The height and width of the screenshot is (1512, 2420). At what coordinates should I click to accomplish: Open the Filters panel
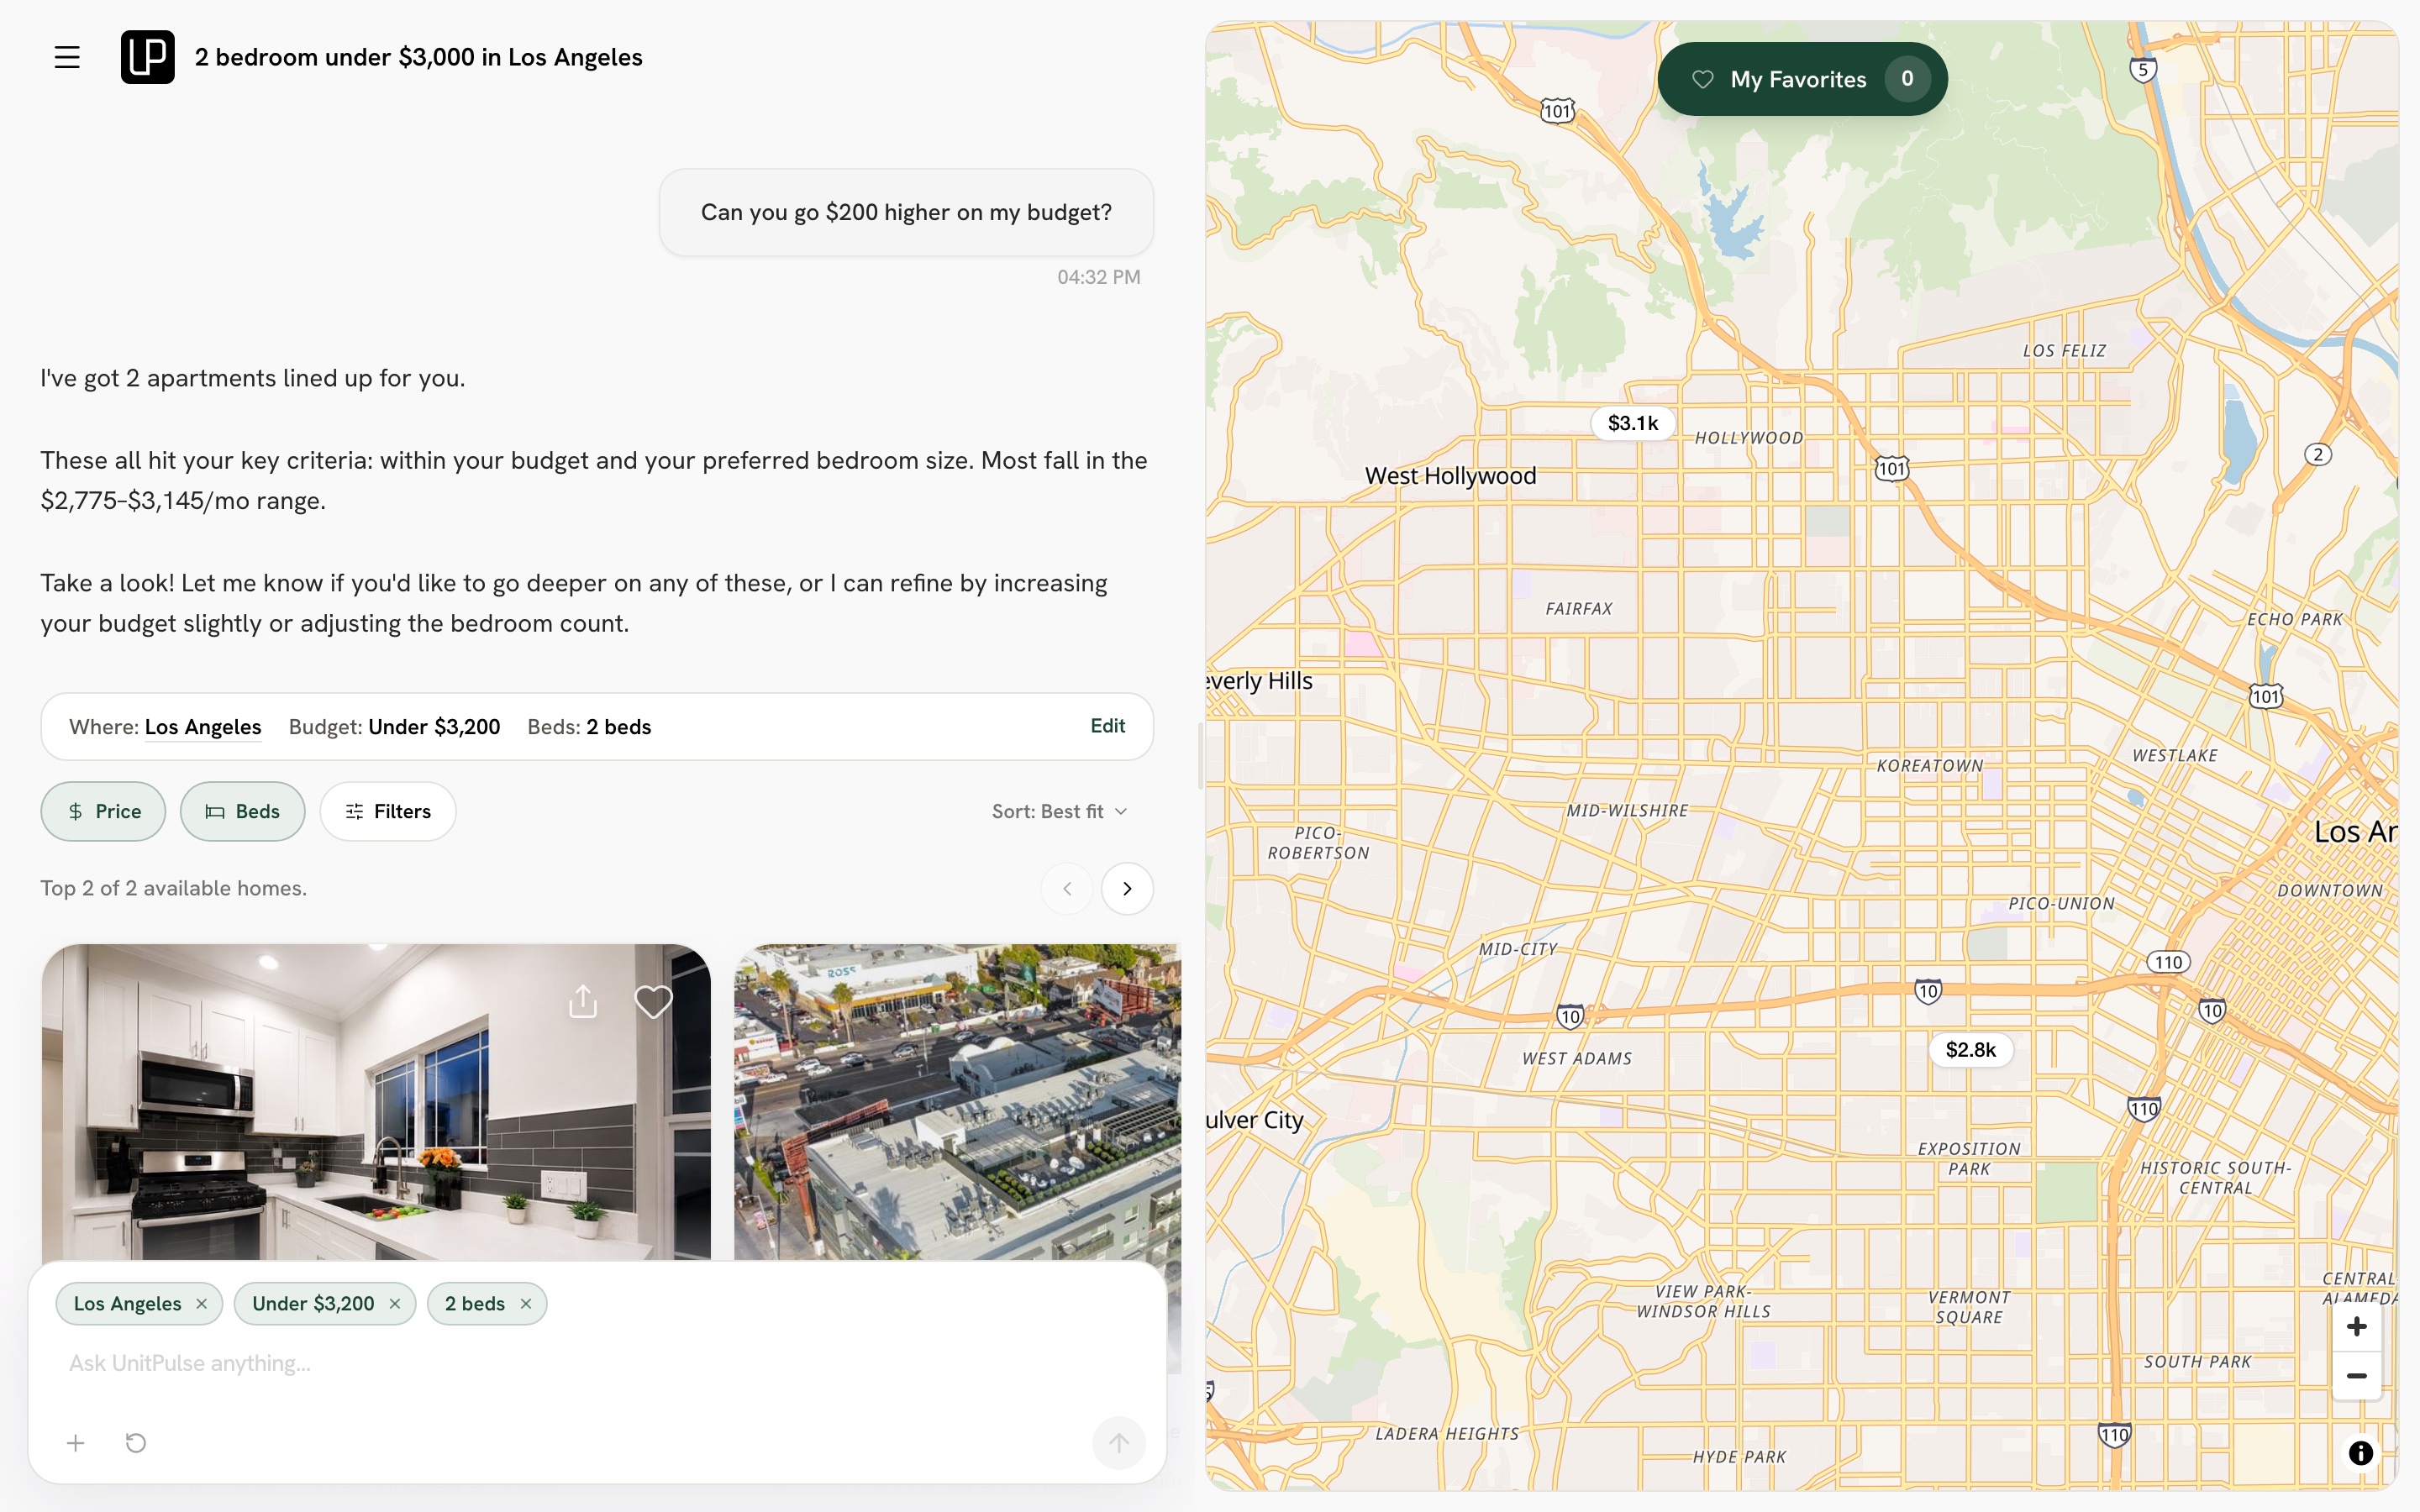388,811
